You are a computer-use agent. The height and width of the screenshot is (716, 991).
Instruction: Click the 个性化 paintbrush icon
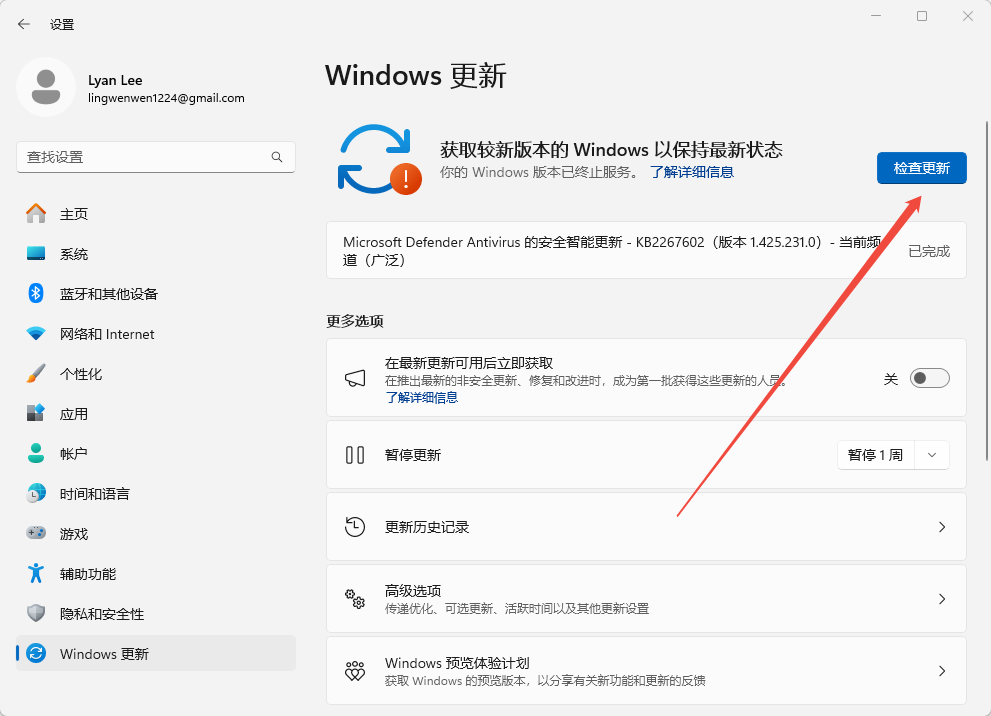(36, 373)
